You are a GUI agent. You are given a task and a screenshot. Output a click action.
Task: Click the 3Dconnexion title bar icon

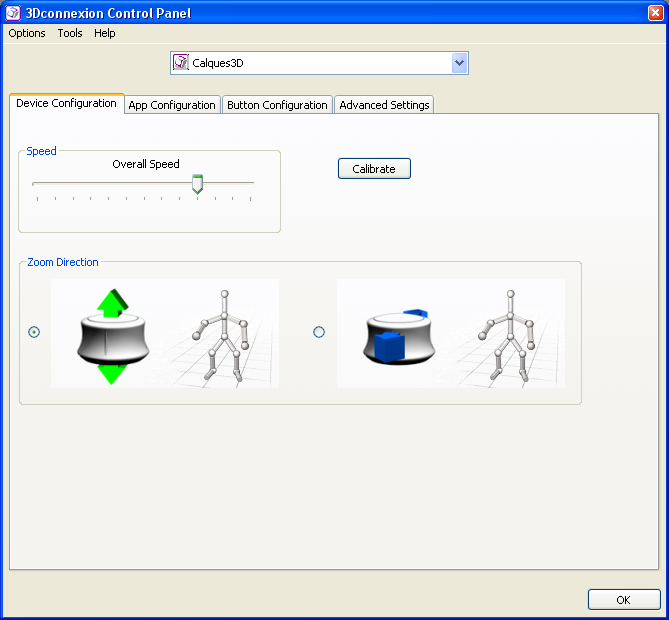[x=13, y=13]
